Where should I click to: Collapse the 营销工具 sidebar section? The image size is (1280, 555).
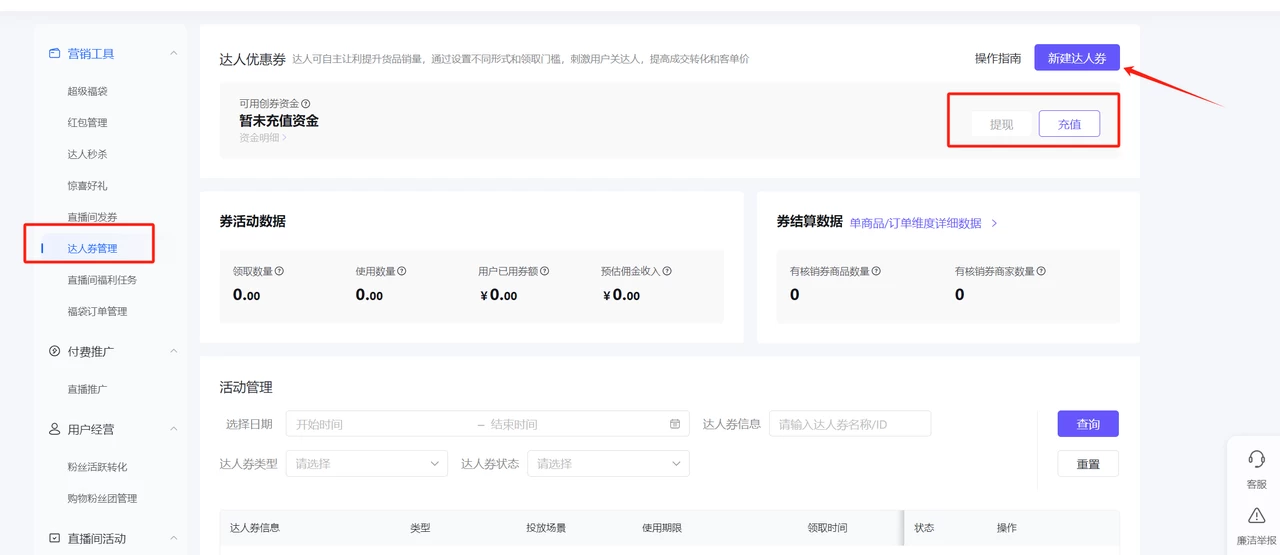point(174,54)
